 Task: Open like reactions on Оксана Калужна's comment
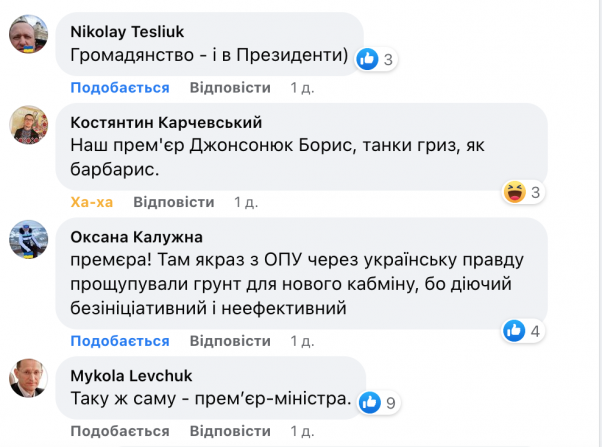click(524, 329)
